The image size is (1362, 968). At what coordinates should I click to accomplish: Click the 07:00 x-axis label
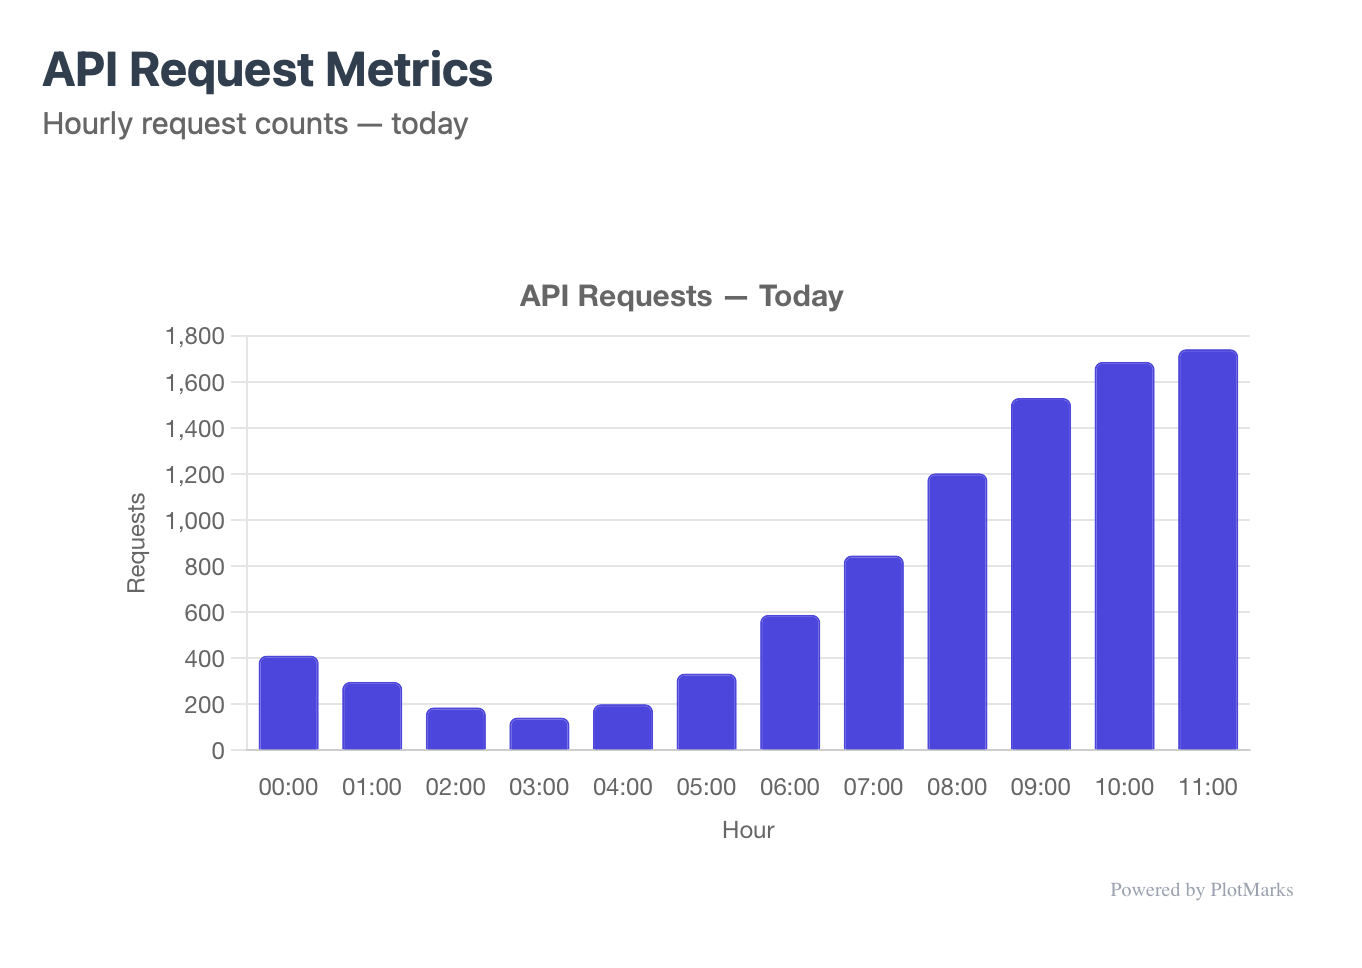coord(873,787)
